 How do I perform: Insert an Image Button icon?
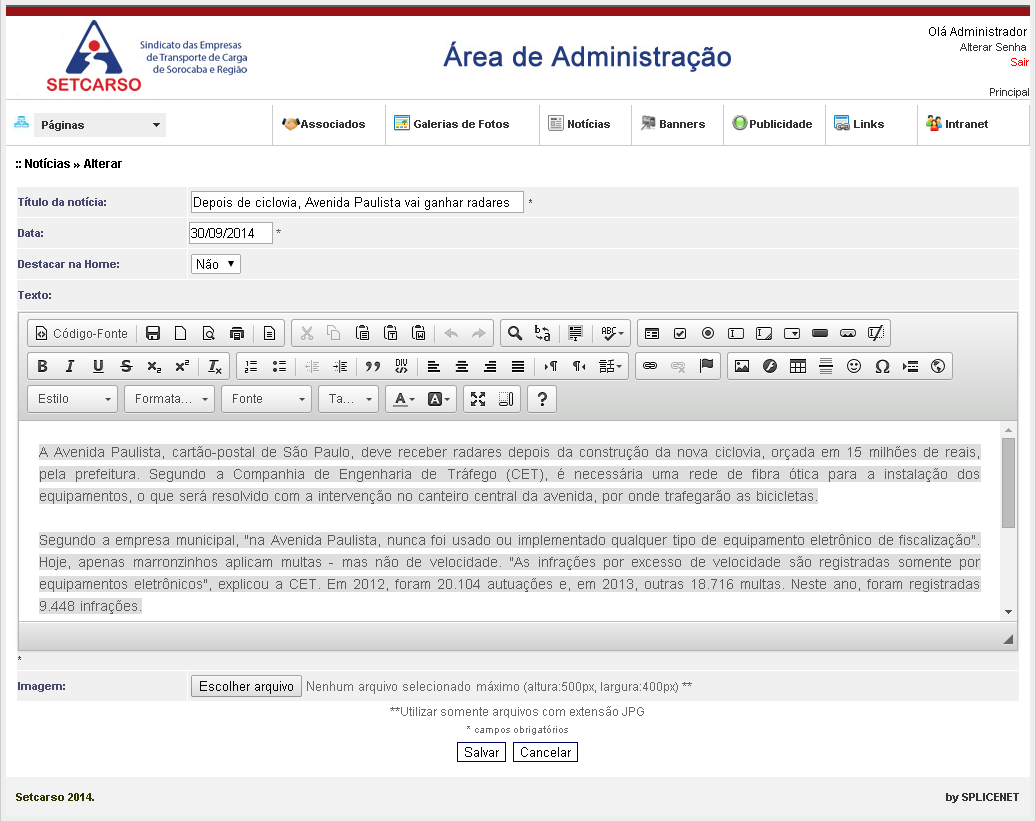(x=848, y=334)
